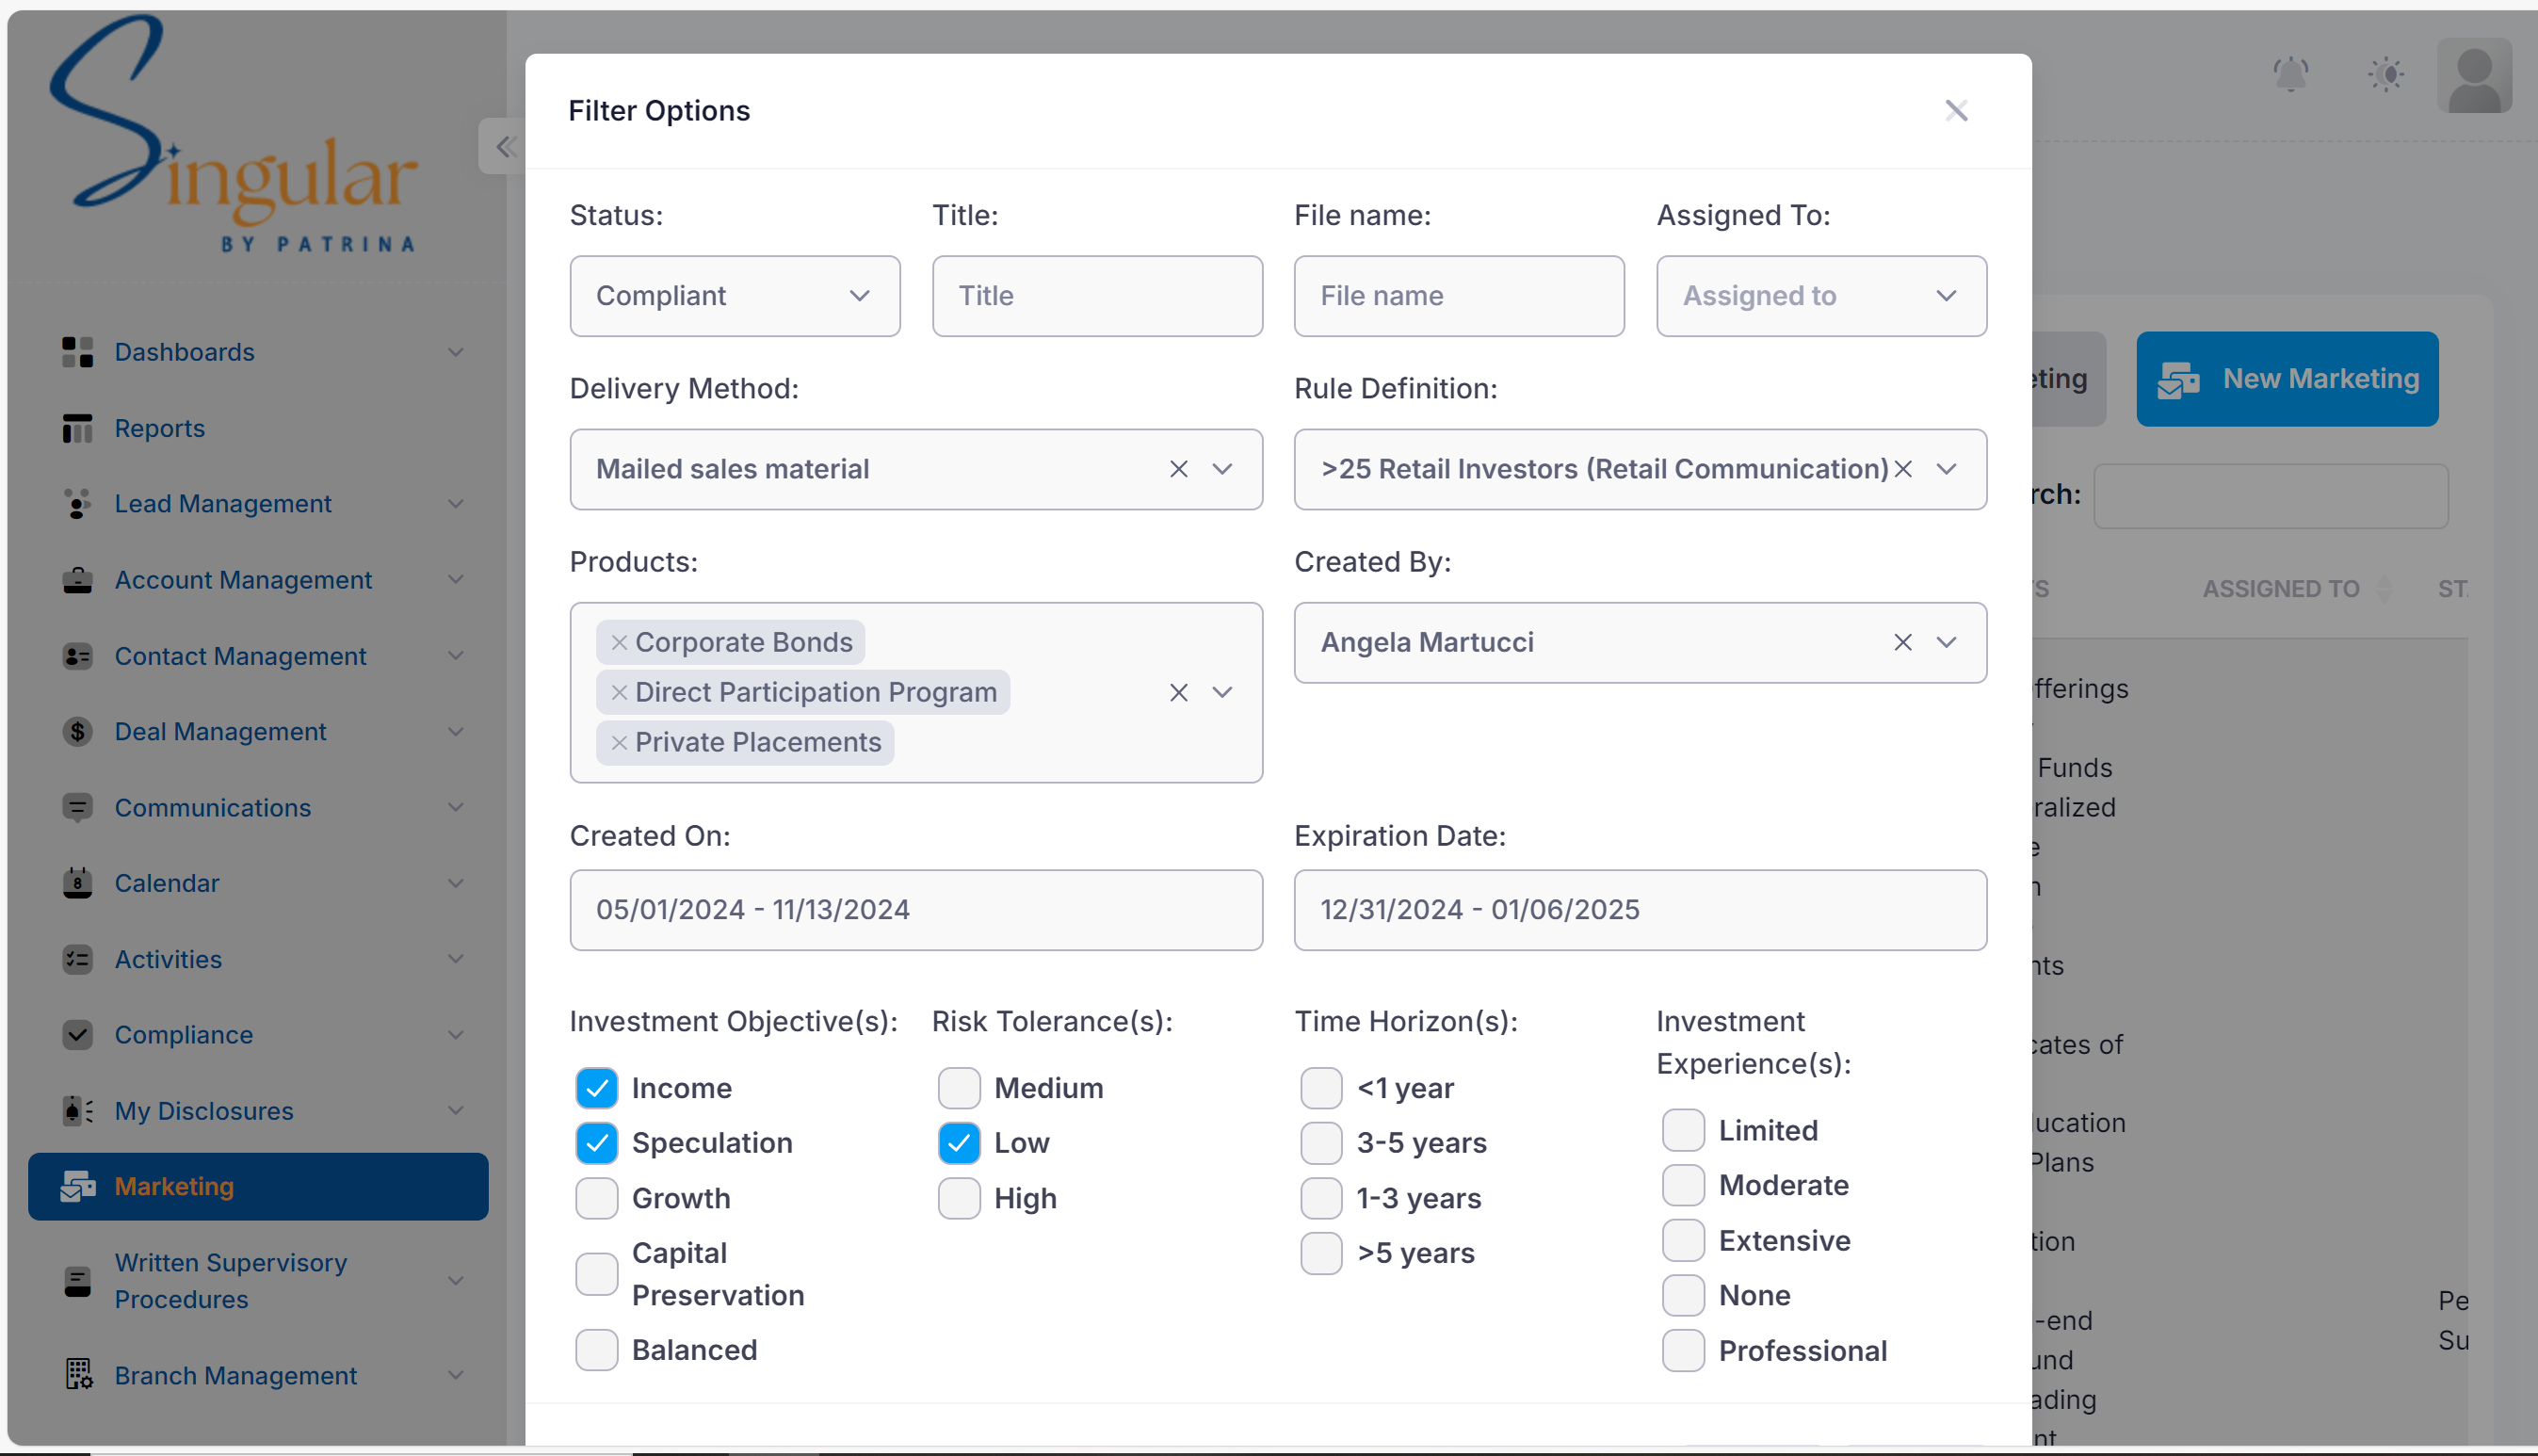Click the Activities checklist icon
Viewport: 2538px width, 1456px height.
point(77,959)
